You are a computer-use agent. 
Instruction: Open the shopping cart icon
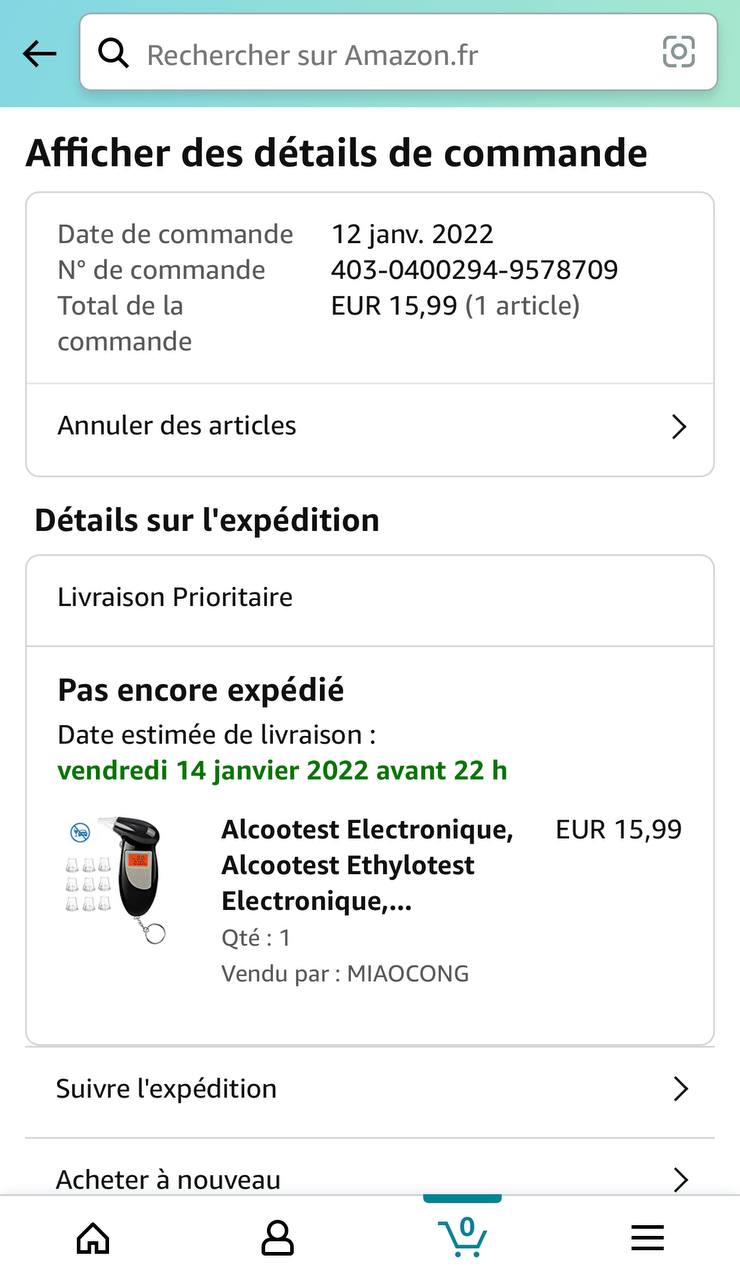463,1236
